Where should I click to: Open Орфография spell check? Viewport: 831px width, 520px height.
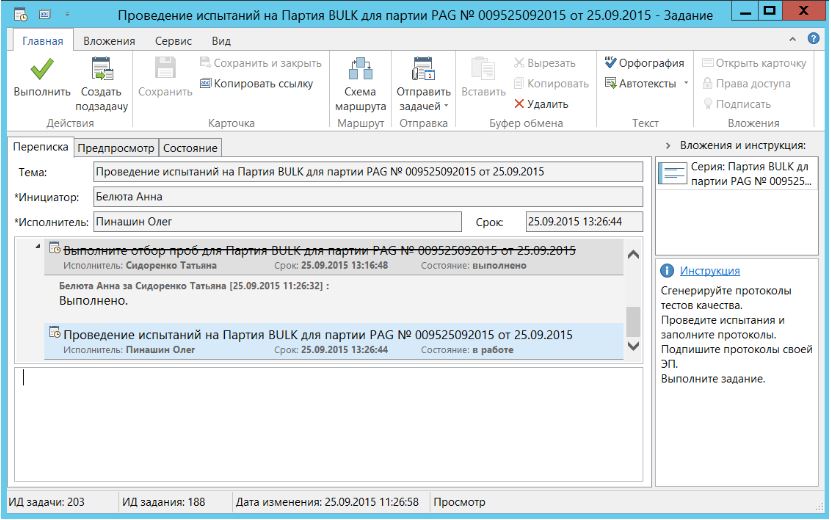pyautogui.click(x=611, y=63)
